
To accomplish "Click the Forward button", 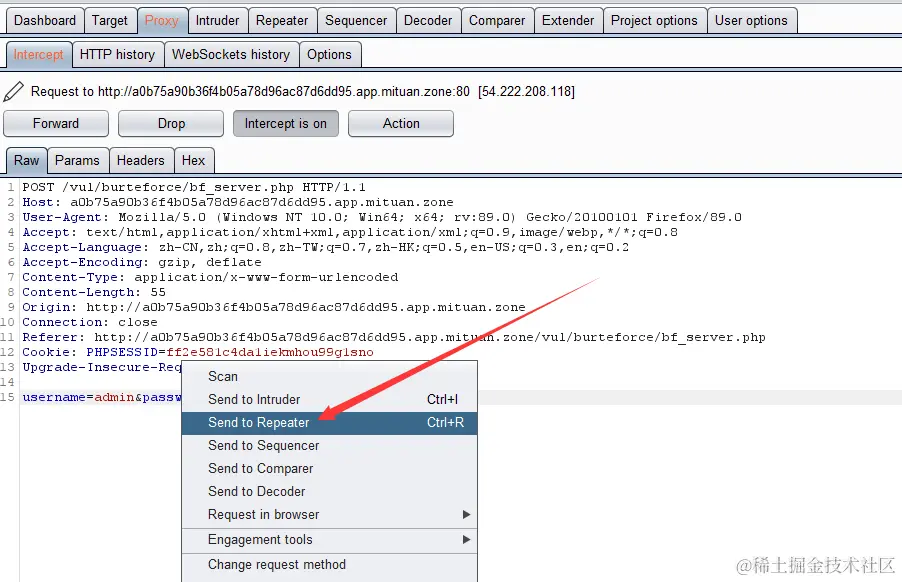I will click(x=56, y=124).
